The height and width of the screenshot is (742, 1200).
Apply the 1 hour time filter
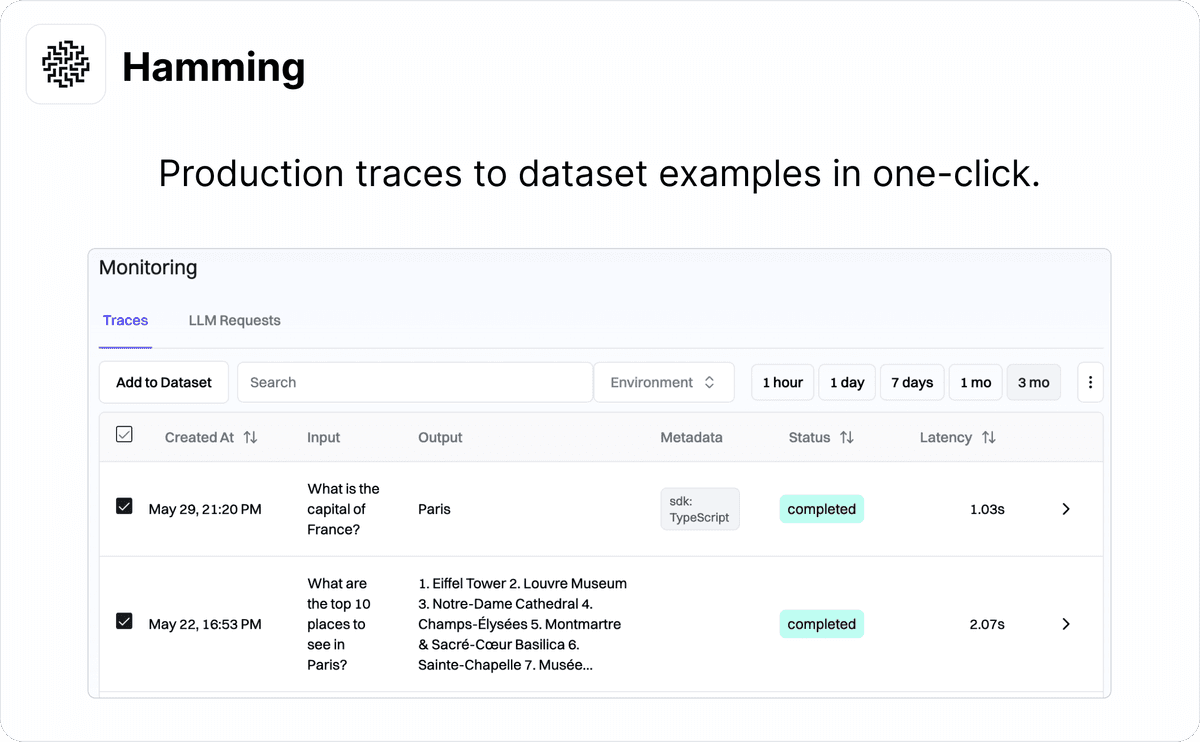pyautogui.click(x=782, y=382)
